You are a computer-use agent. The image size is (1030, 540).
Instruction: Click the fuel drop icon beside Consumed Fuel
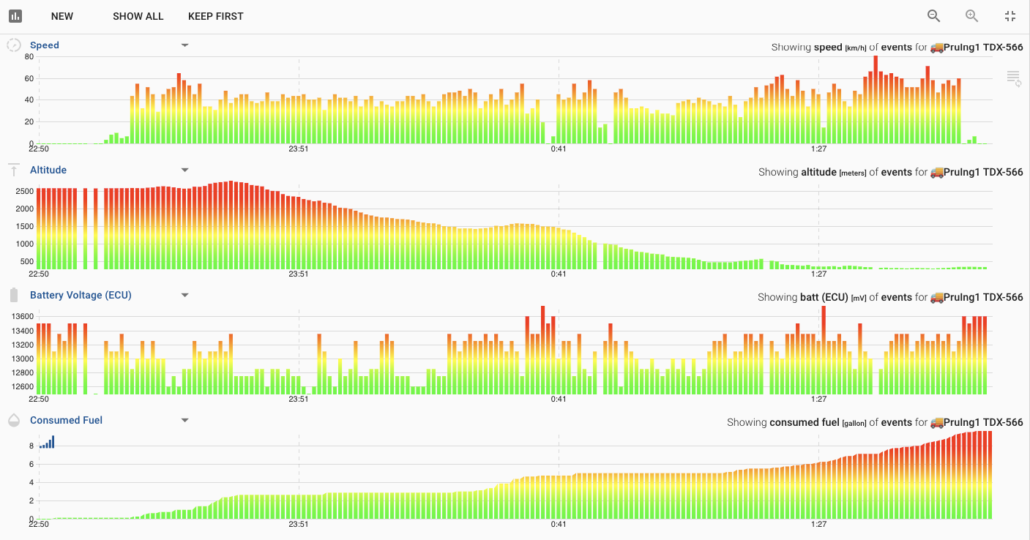tap(14, 420)
